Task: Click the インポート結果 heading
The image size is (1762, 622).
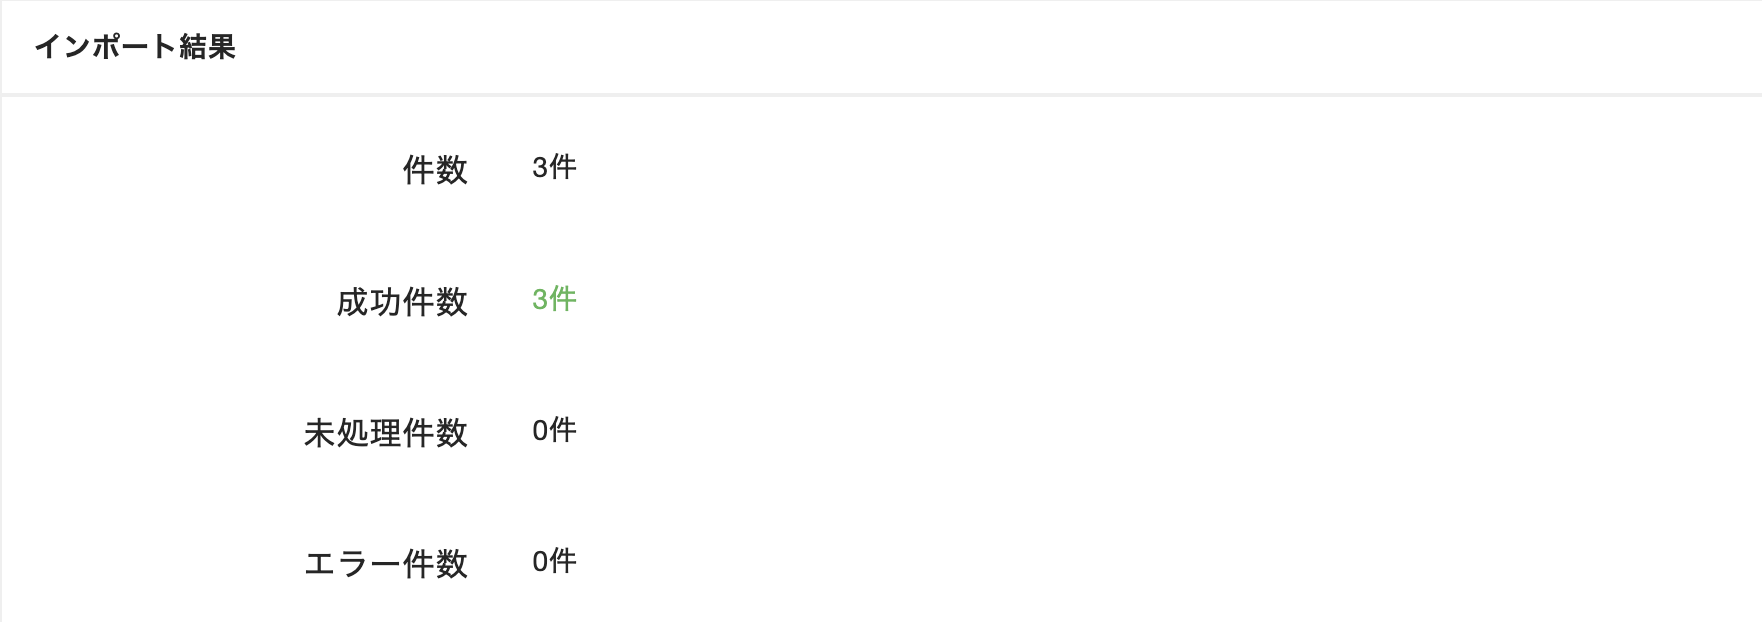Action: pyautogui.click(x=135, y=47)
